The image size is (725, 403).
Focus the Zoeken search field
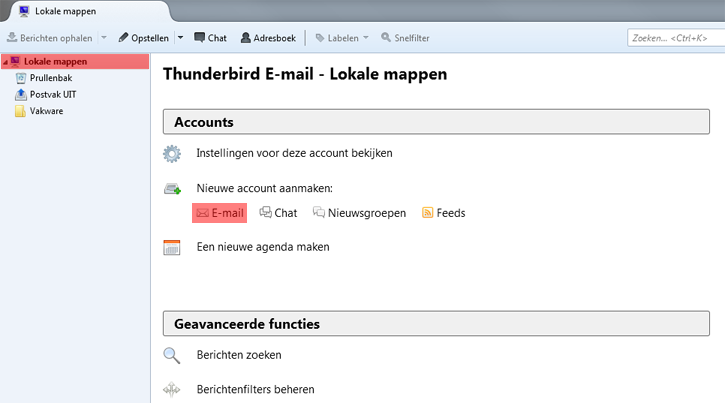[676, 38]
